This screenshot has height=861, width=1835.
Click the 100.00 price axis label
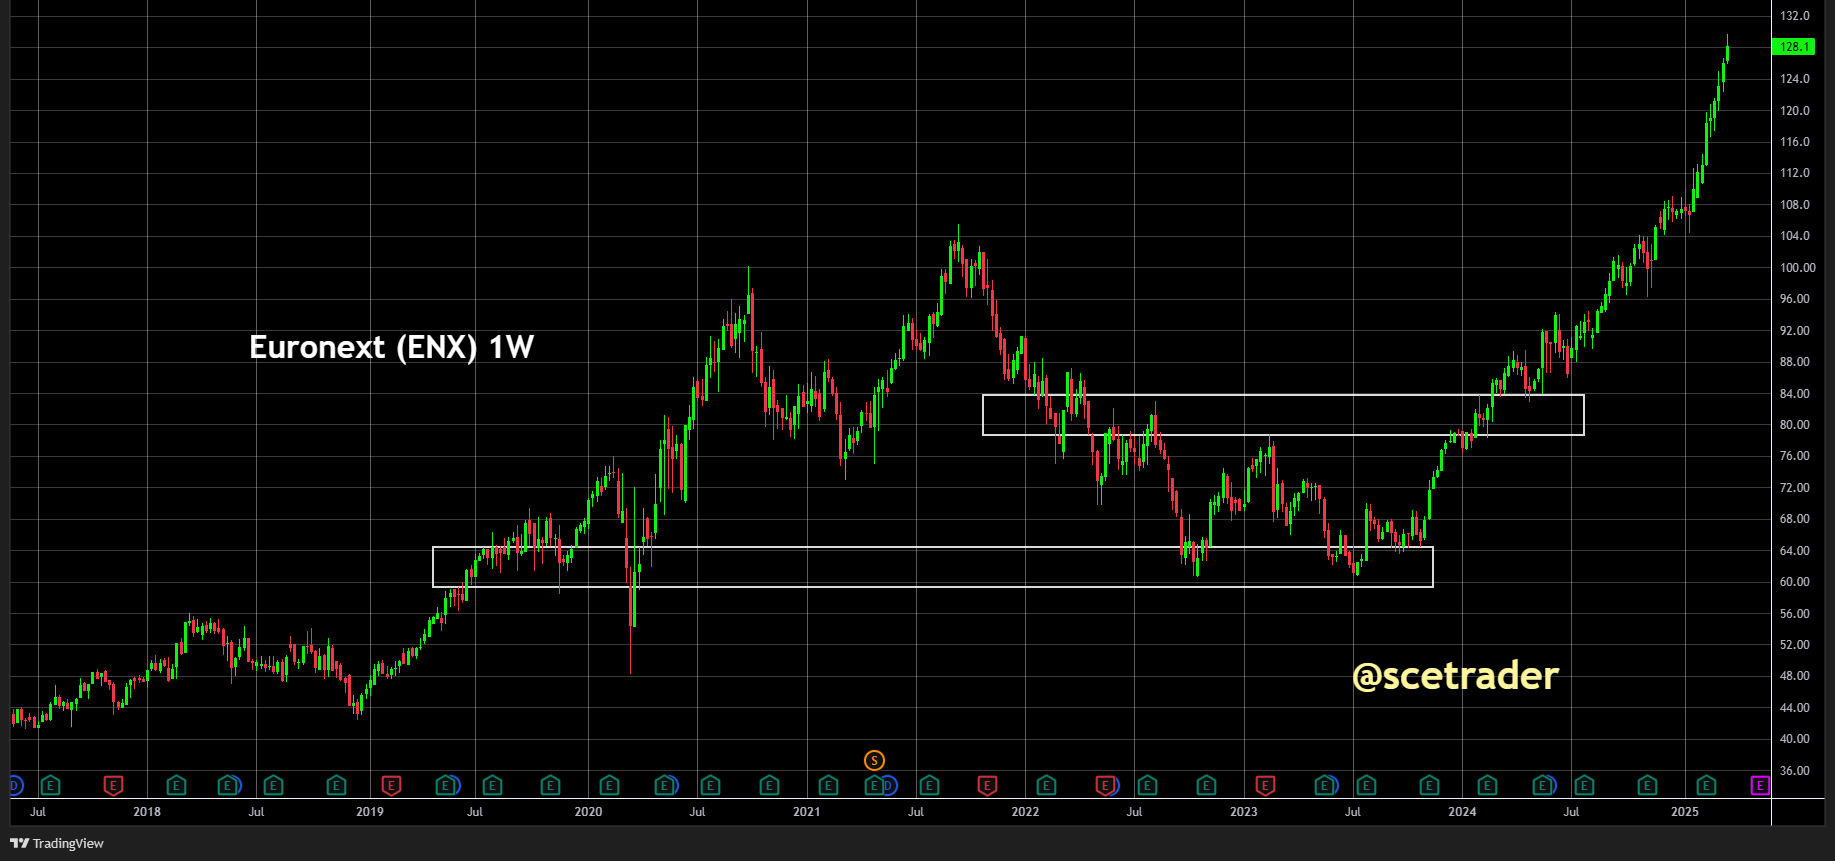point(1797,268)
